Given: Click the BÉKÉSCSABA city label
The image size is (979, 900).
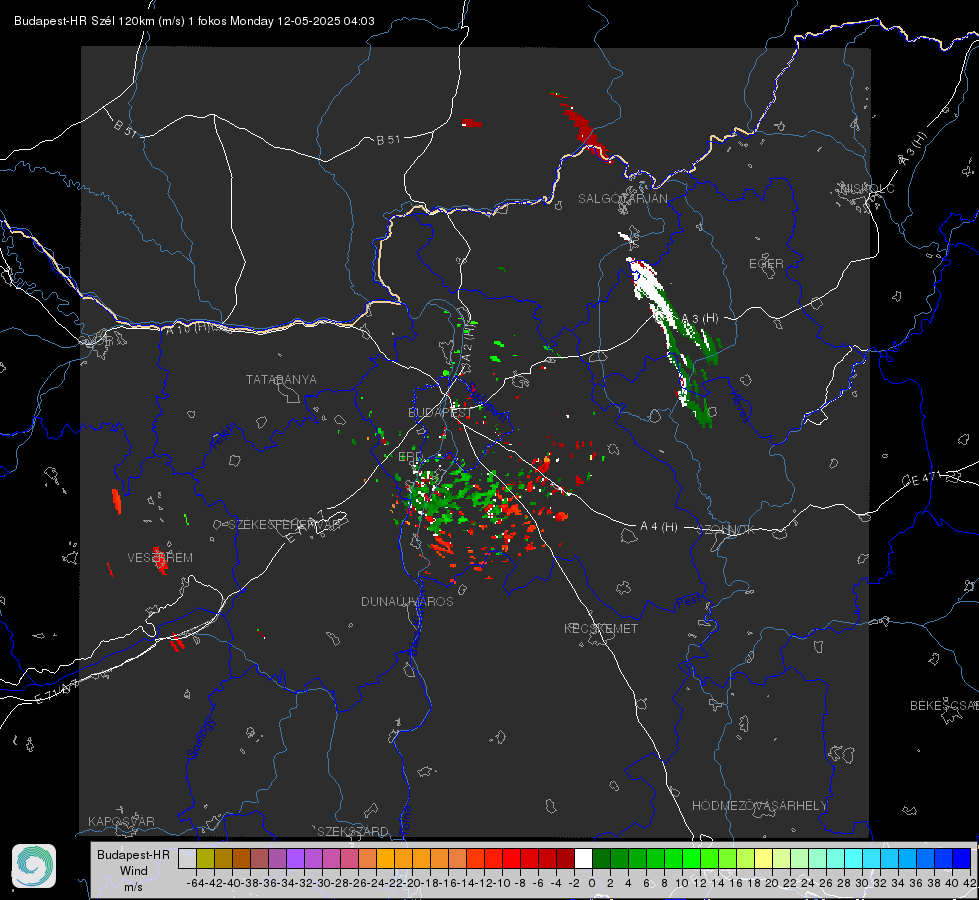Looking at the screenshot, I should [944, 706].
